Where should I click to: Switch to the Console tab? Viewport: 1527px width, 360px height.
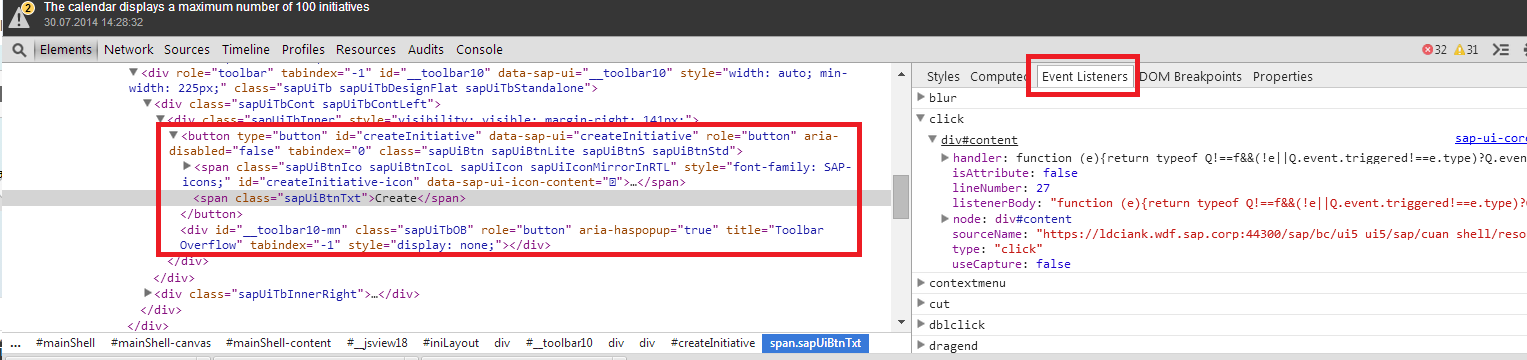[480, 50]
